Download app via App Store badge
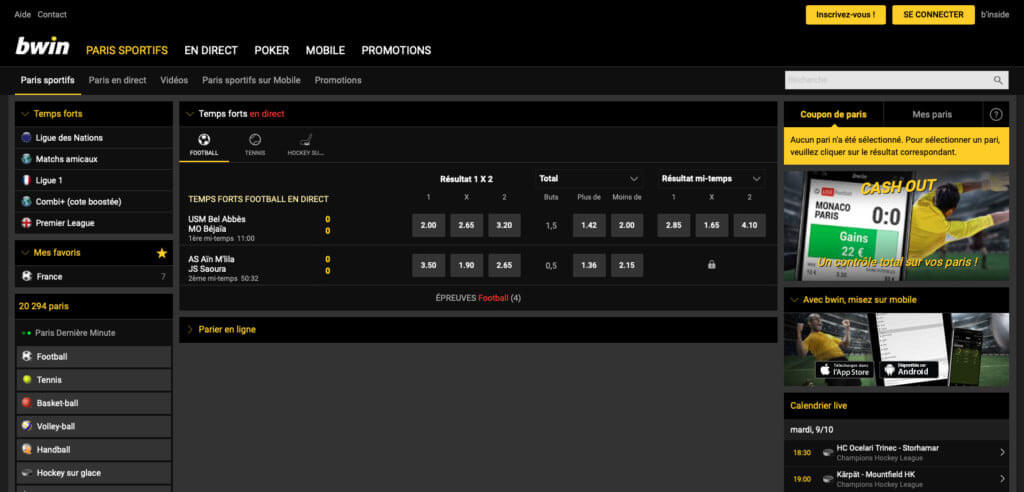Image resolution: width=1024 pixels, height=492 pixels. pos(845,370)
